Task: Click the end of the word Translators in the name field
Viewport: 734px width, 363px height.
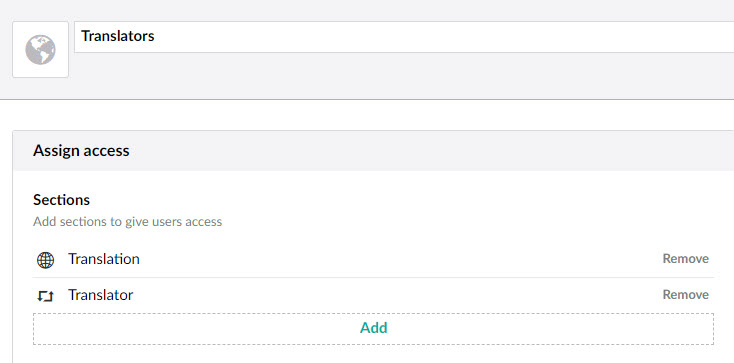Action: click(x=154, y=36)
